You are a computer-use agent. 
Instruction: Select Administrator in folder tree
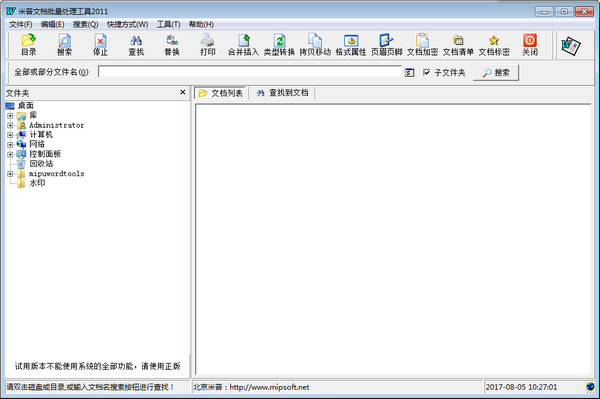coord(57,125)
